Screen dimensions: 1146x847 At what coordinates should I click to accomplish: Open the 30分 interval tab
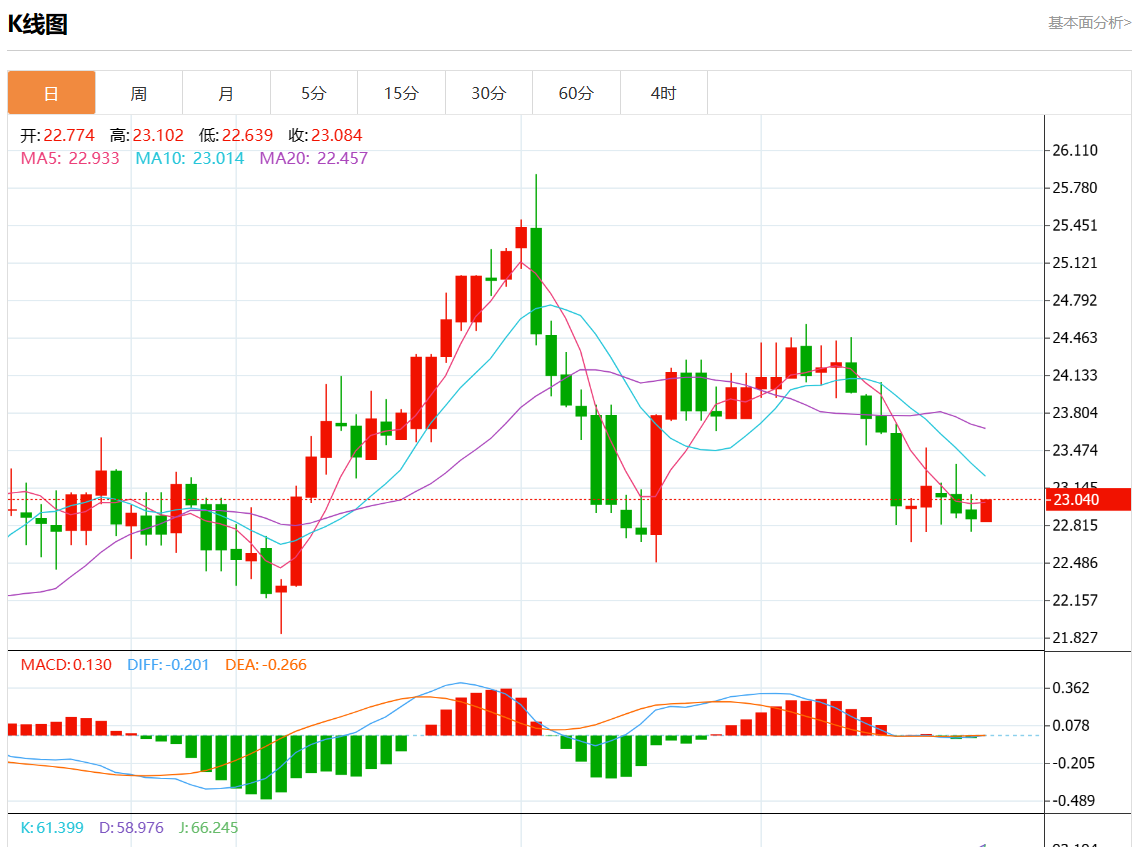coord(489,93)
